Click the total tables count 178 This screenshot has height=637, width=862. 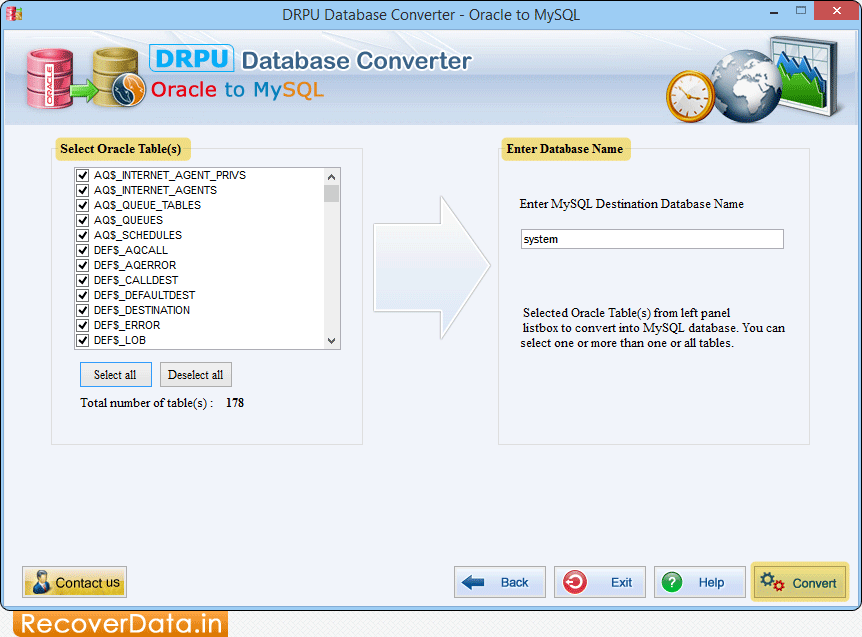[x=235, y=403]
